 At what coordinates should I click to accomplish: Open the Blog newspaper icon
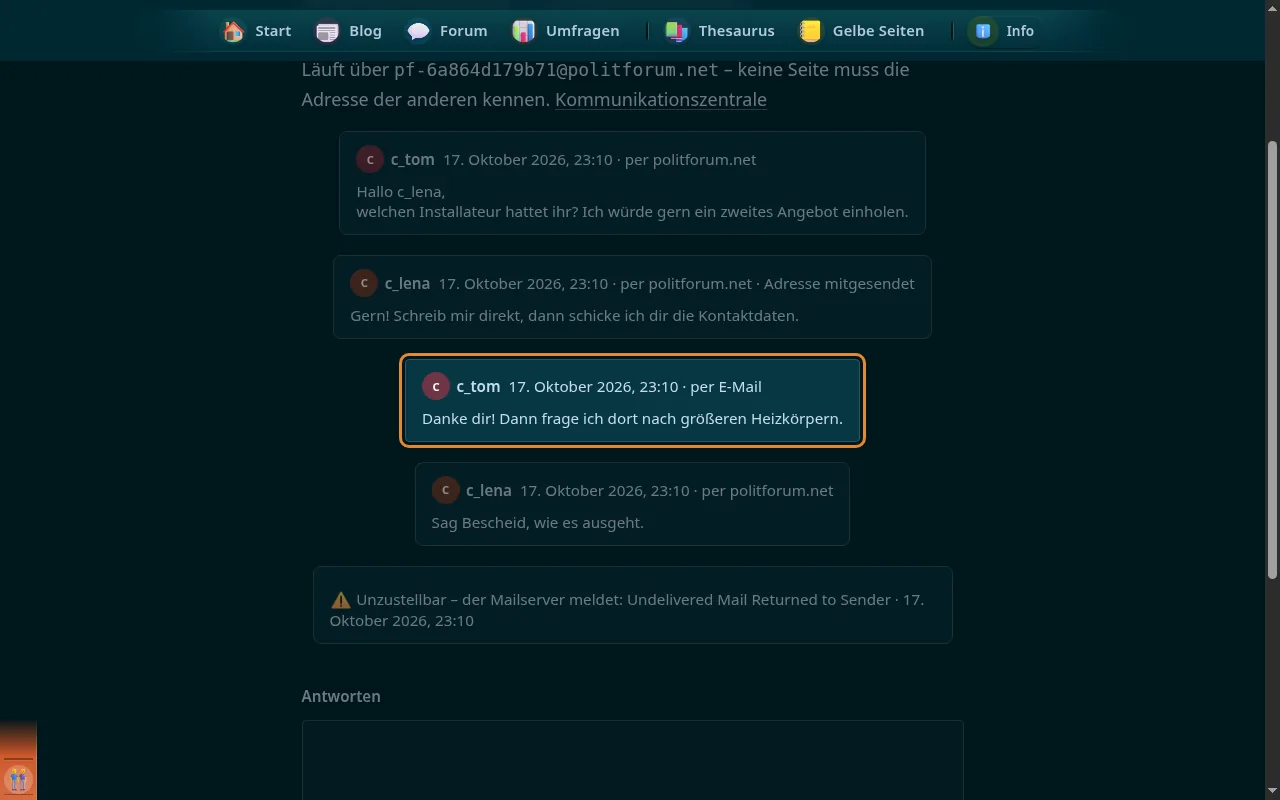point(327,31)
